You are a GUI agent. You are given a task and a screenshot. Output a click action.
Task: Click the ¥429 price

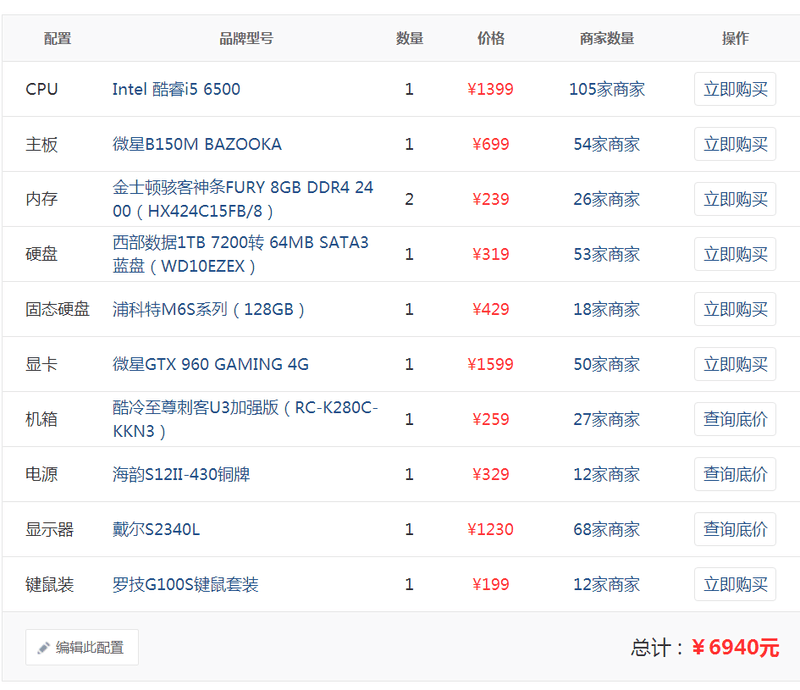click(490, 309)
